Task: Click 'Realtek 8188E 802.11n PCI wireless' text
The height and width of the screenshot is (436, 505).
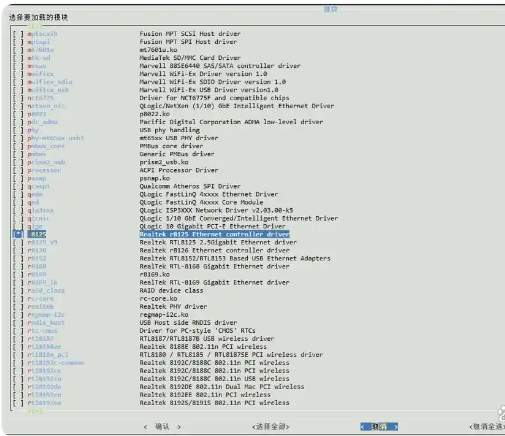Action: pos(203,346)
